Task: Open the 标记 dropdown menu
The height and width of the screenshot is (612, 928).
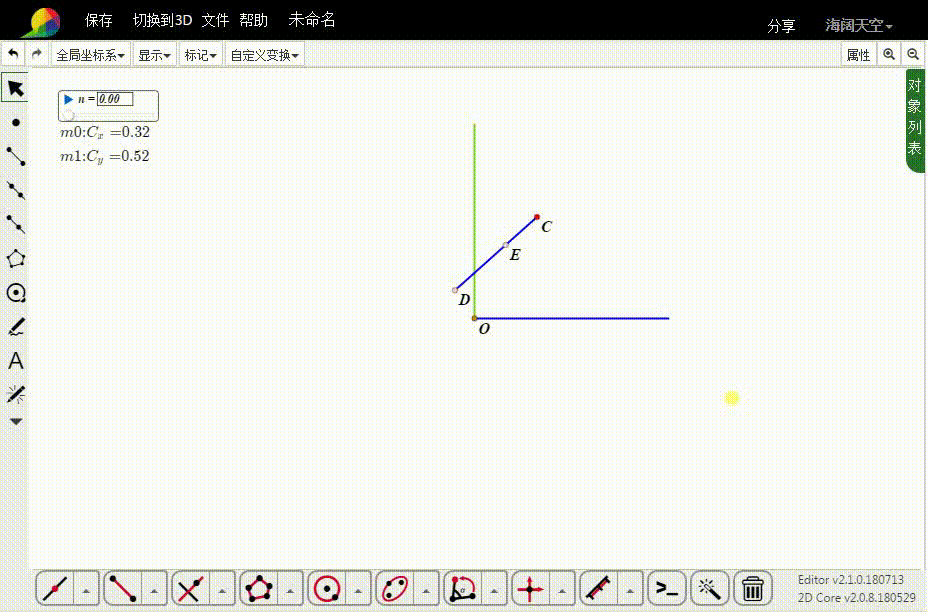Action: point(200,55)
